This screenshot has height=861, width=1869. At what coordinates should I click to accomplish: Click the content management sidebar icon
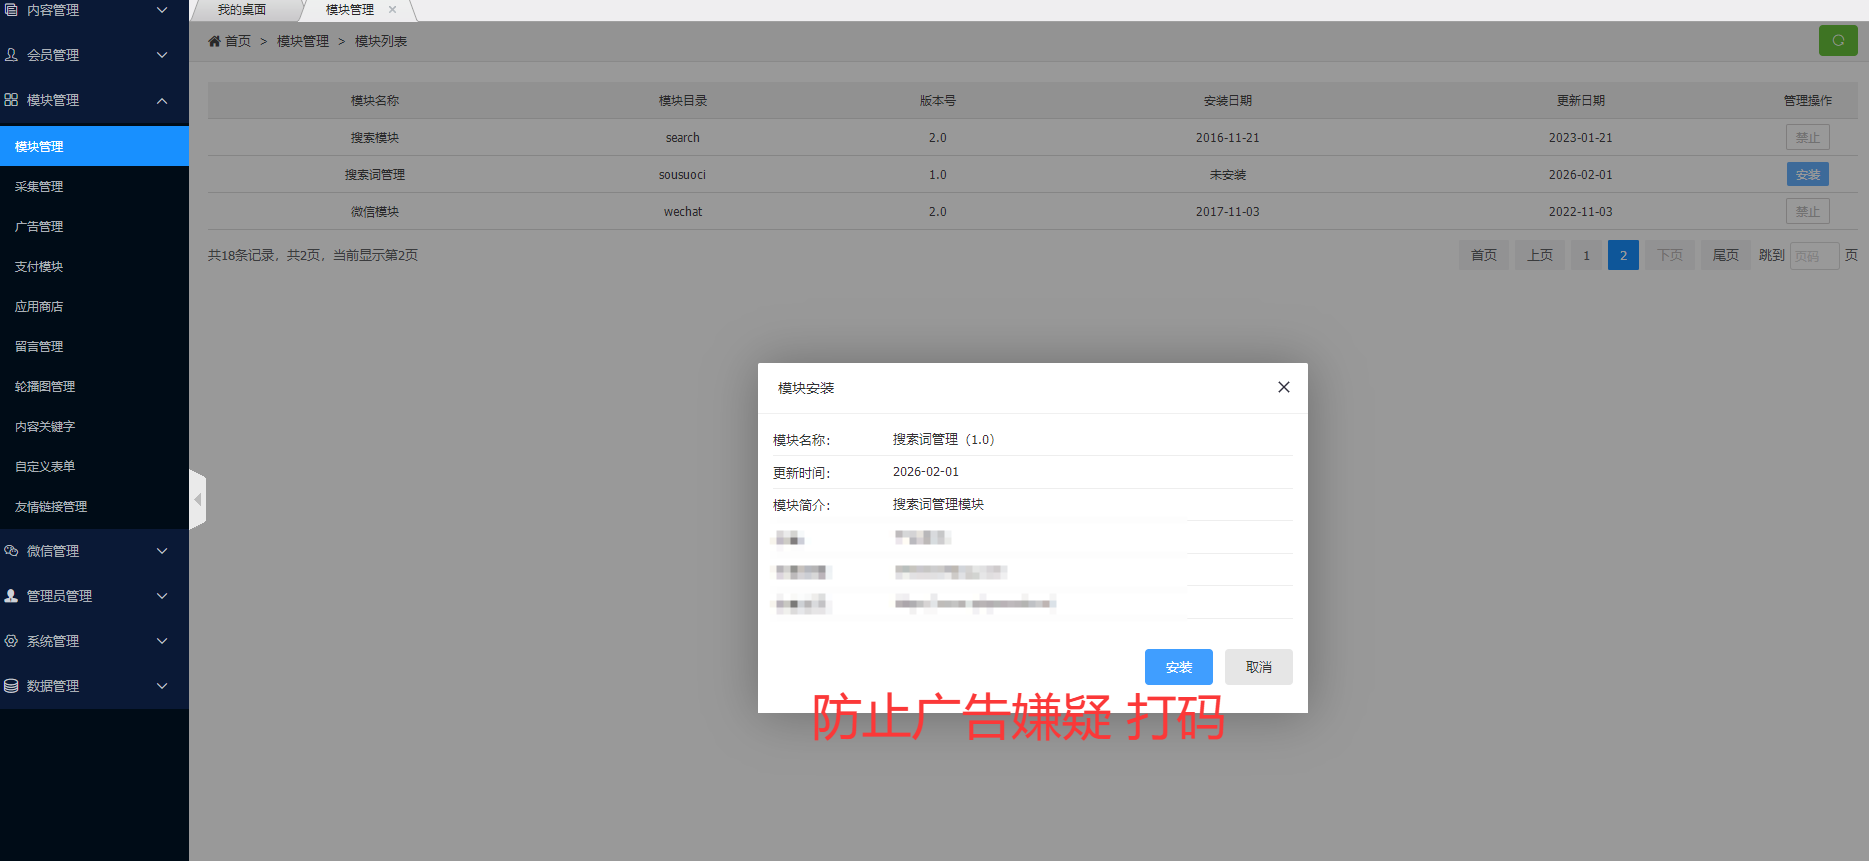click(x=11, y=10)
